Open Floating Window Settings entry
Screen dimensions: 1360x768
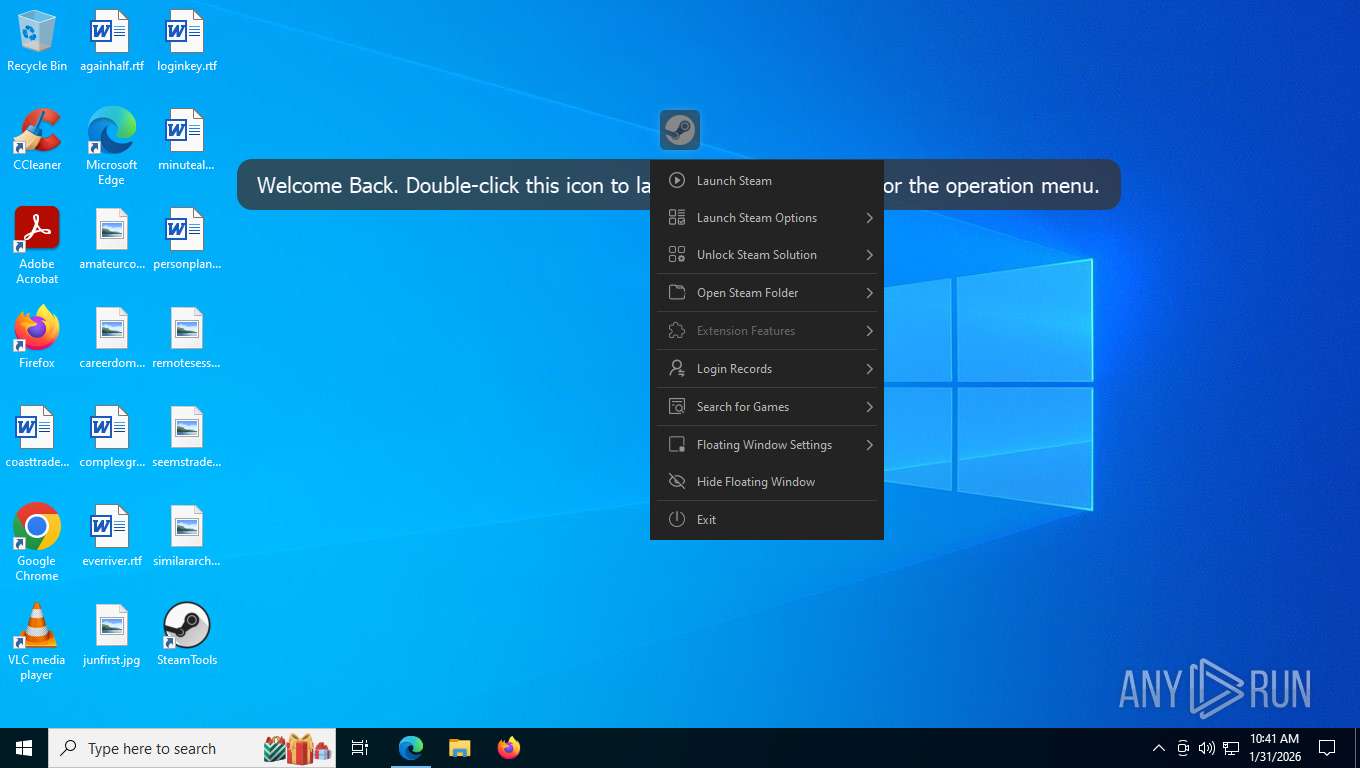click(767, 445)
